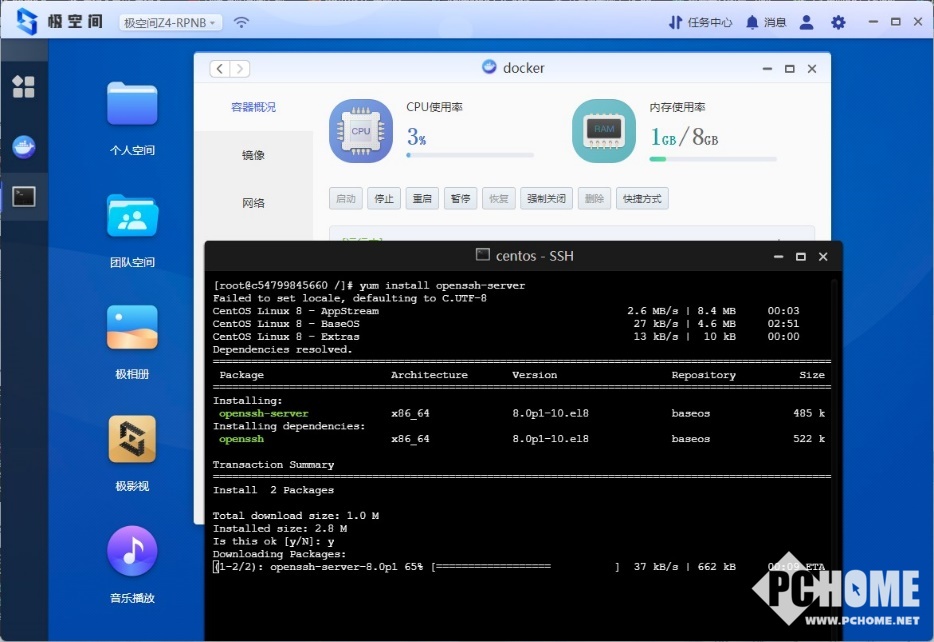
Task: Click the 暂停 pause button
Action: point(460,198)
